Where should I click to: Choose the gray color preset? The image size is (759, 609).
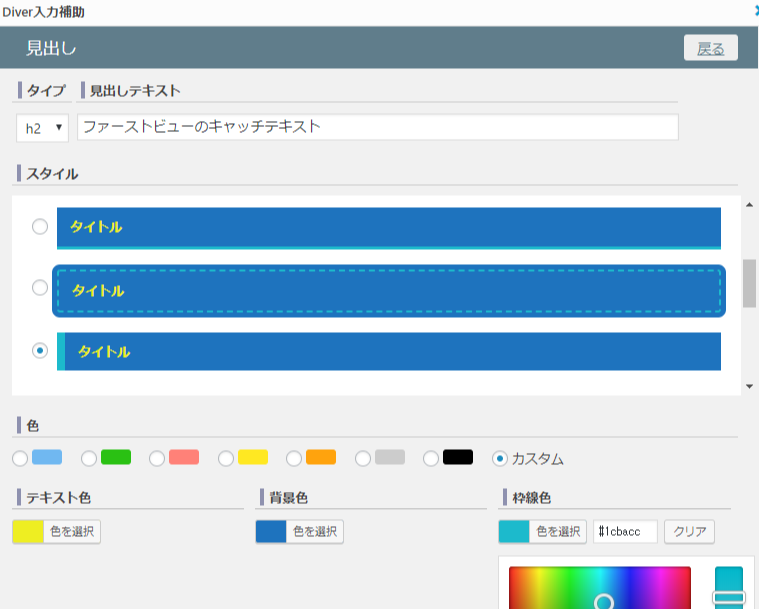pos(363,458)
